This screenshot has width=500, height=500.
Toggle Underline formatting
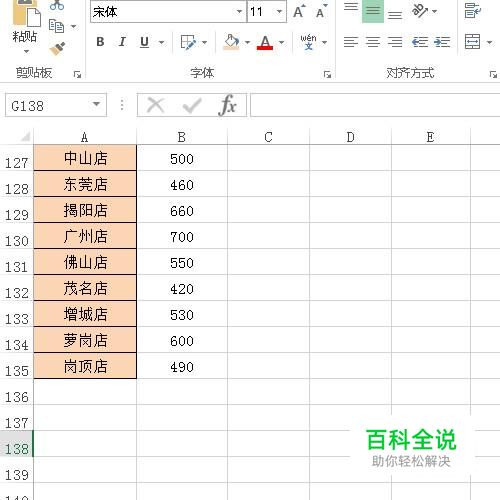144,42
